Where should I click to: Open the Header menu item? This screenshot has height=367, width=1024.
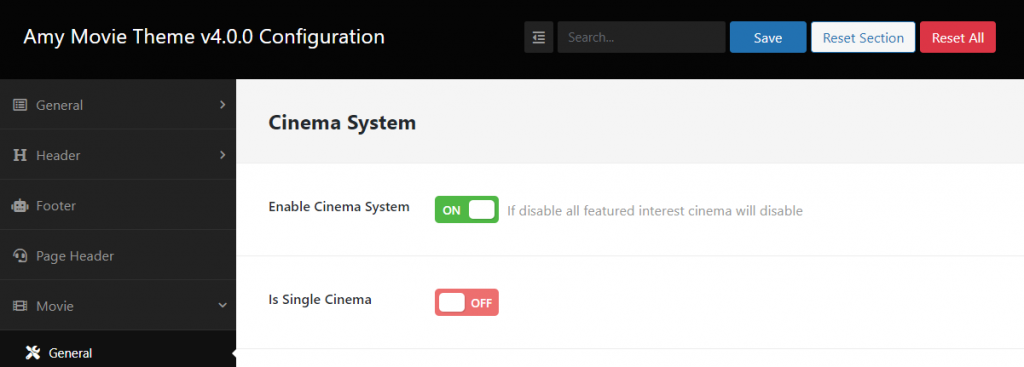point(118,155)
